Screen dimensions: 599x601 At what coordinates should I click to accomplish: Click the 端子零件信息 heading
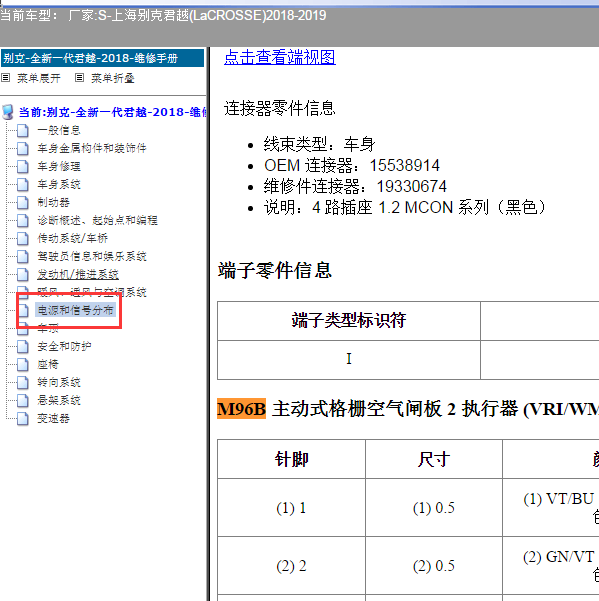point(275,271)
